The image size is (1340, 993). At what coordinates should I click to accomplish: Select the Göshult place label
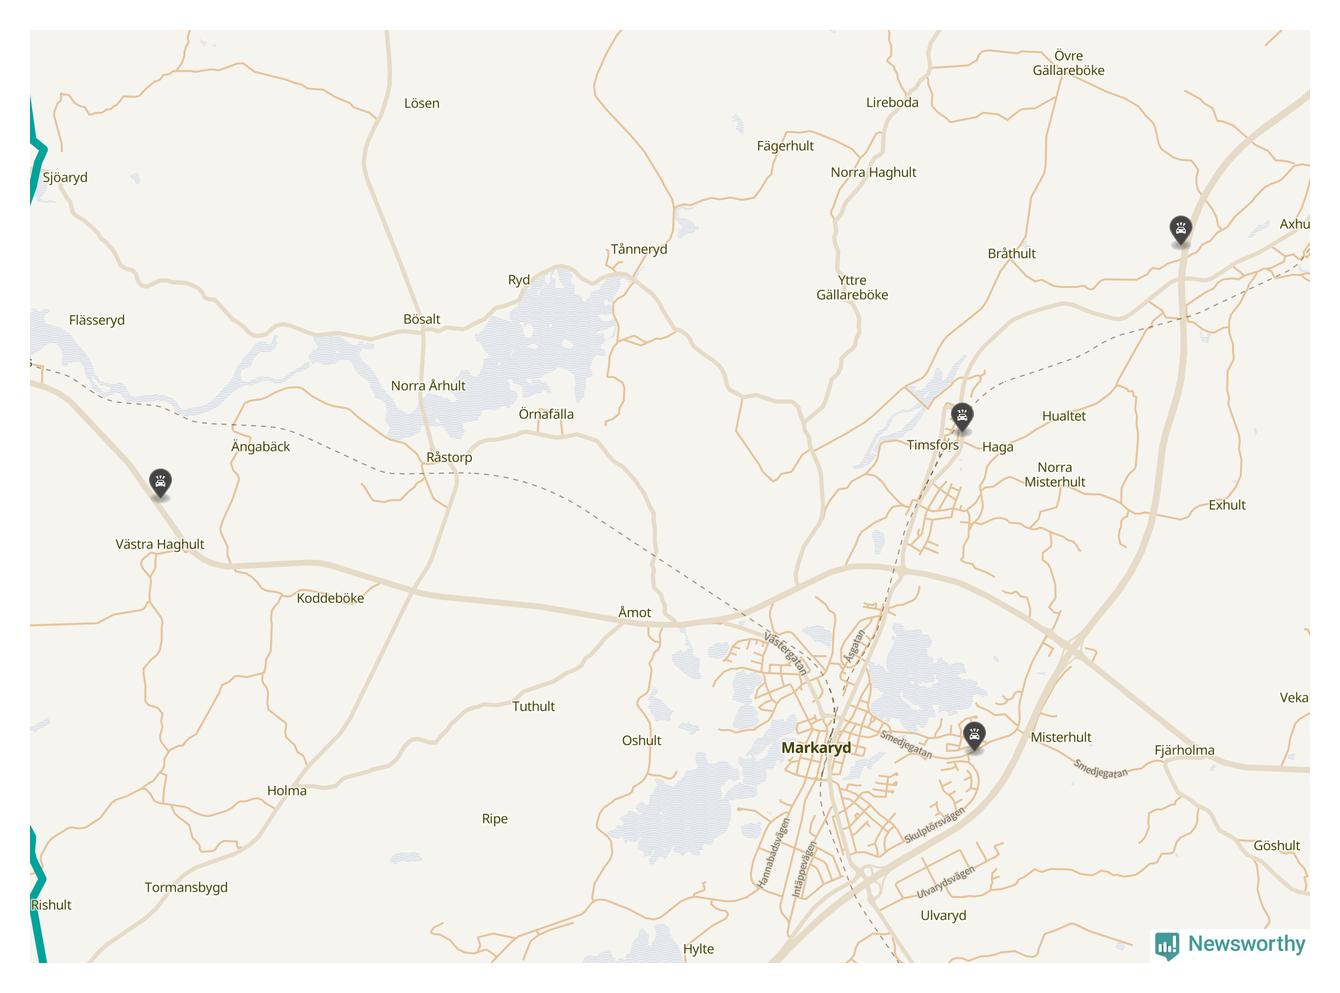coord(1277,846)
